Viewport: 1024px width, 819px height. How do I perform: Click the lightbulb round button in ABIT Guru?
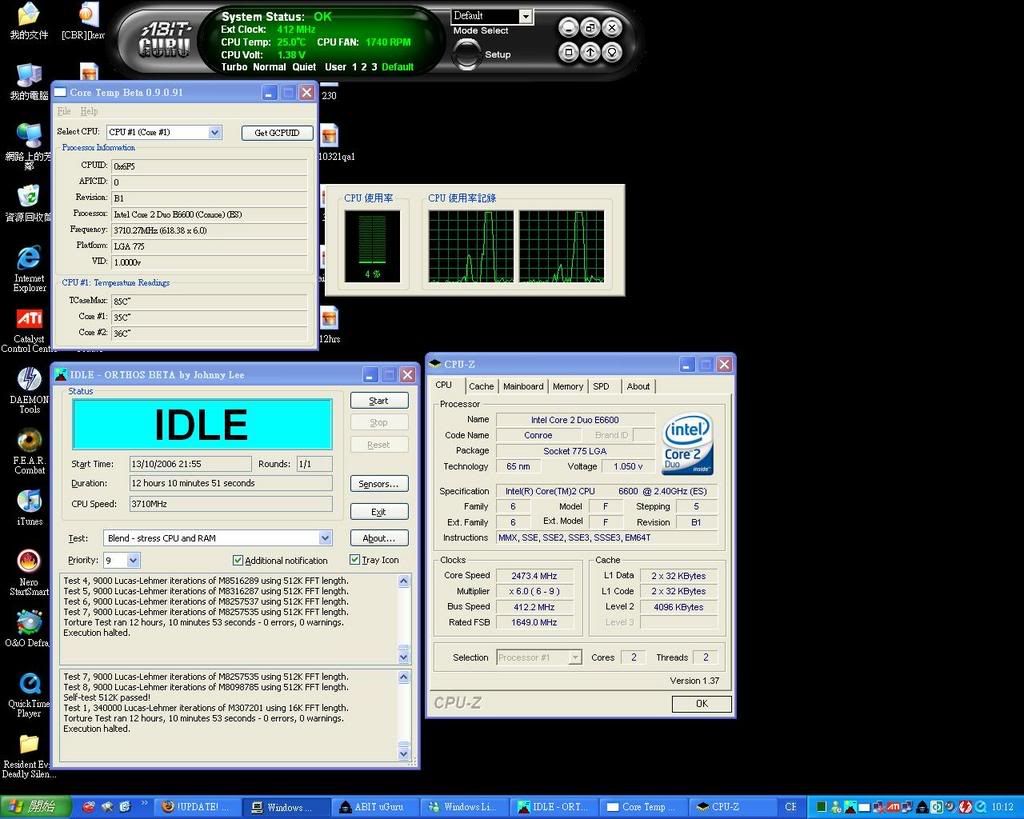tap(612, 52)
